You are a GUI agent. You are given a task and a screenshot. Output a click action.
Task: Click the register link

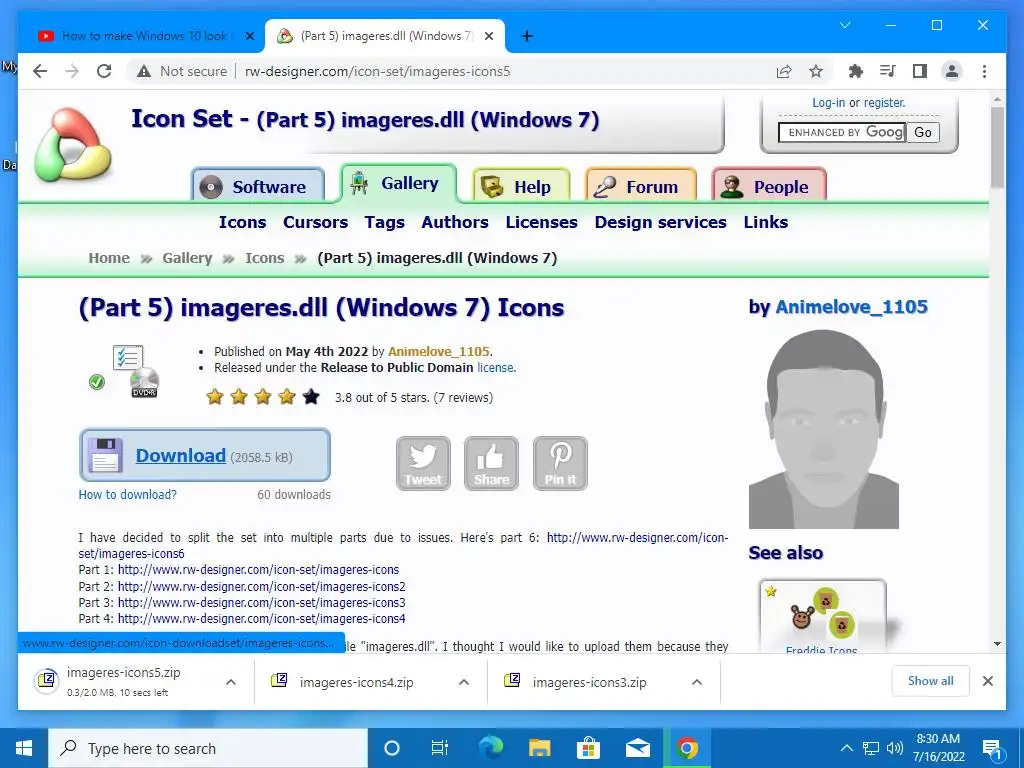(x=884, y=103)
